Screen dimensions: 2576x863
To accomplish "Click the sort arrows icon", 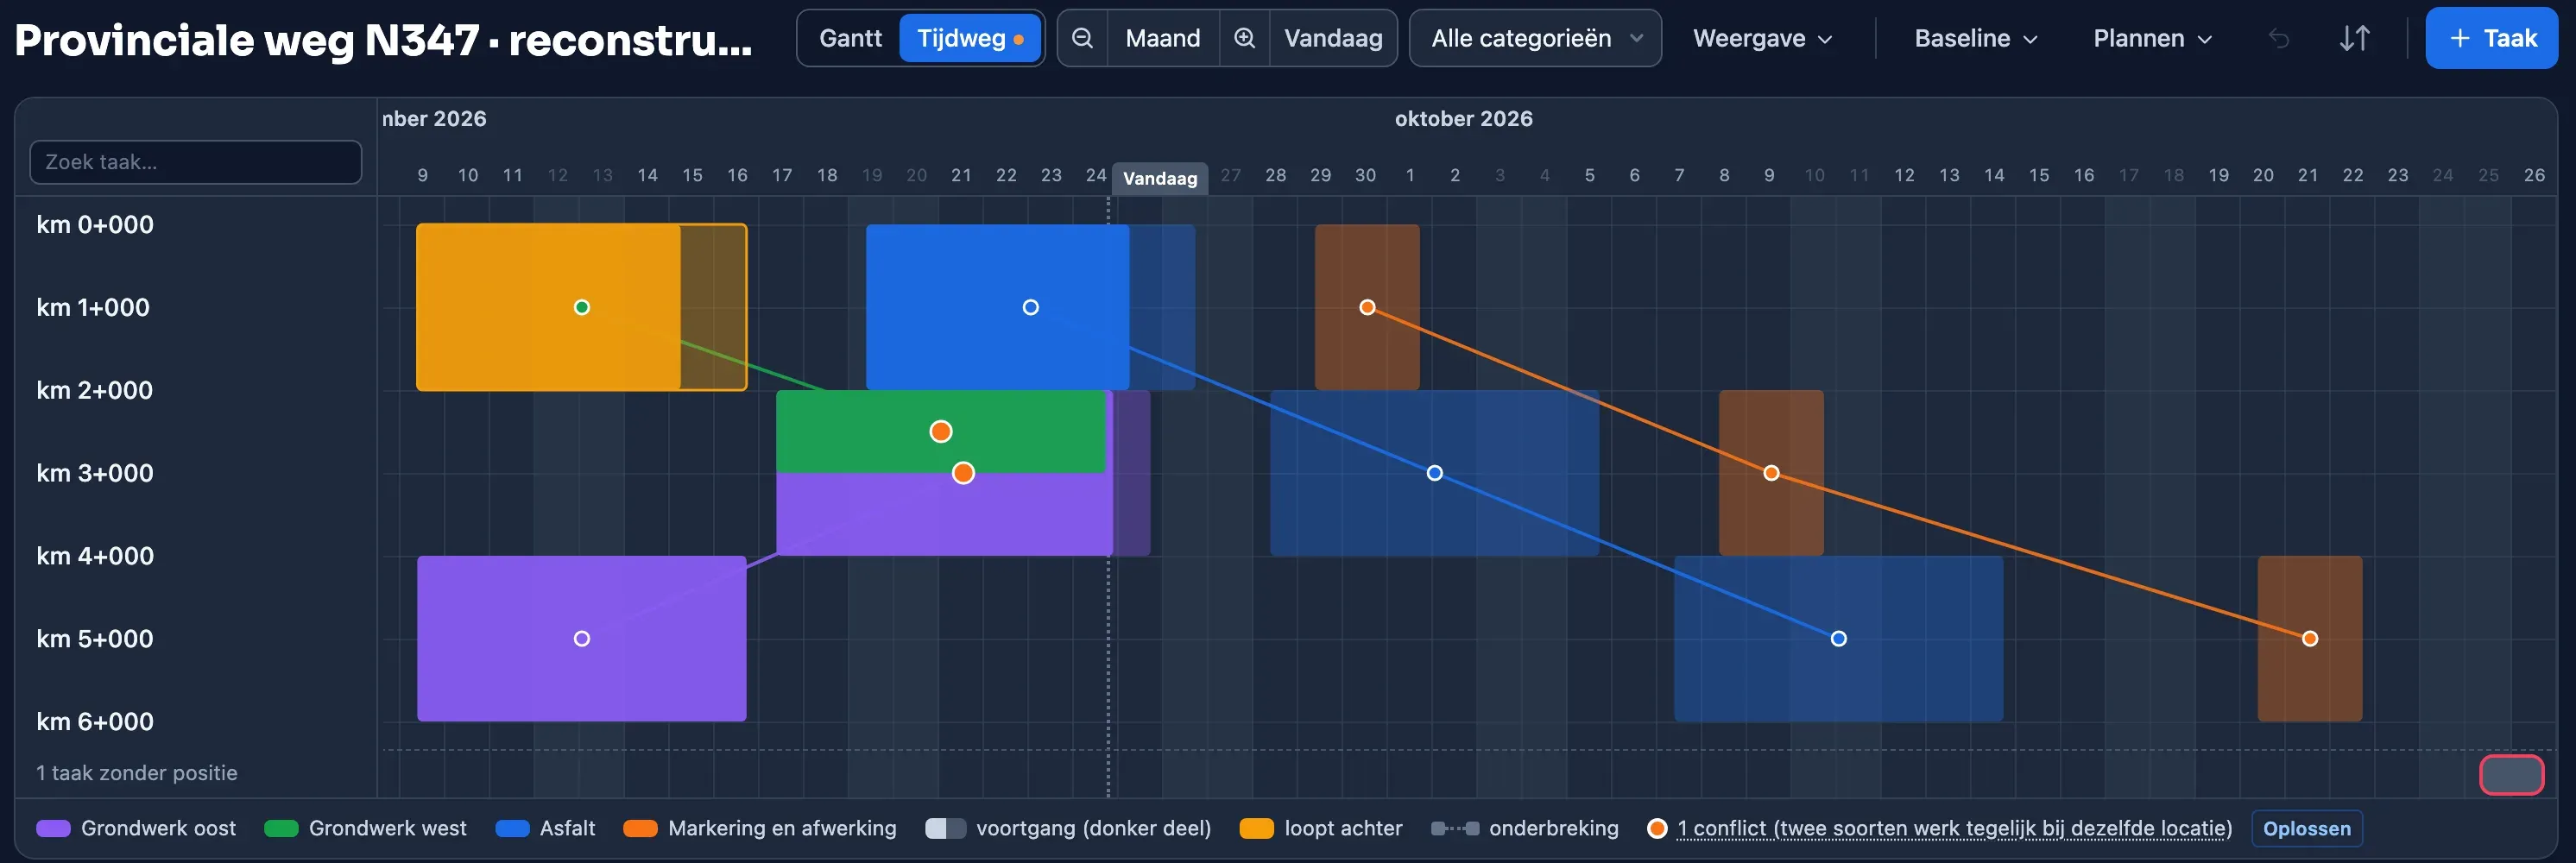I will pos(2355,38).
